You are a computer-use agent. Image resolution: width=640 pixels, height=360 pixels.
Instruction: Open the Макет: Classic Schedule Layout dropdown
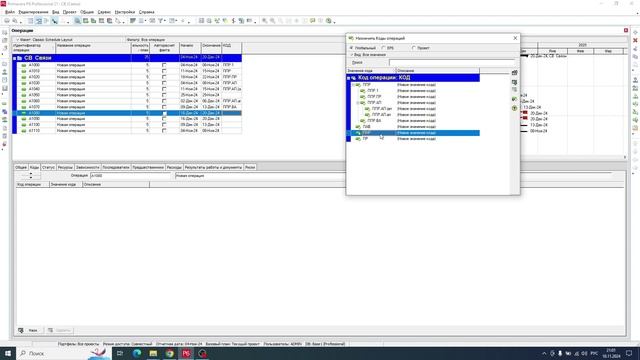click(x=44, y=40)
